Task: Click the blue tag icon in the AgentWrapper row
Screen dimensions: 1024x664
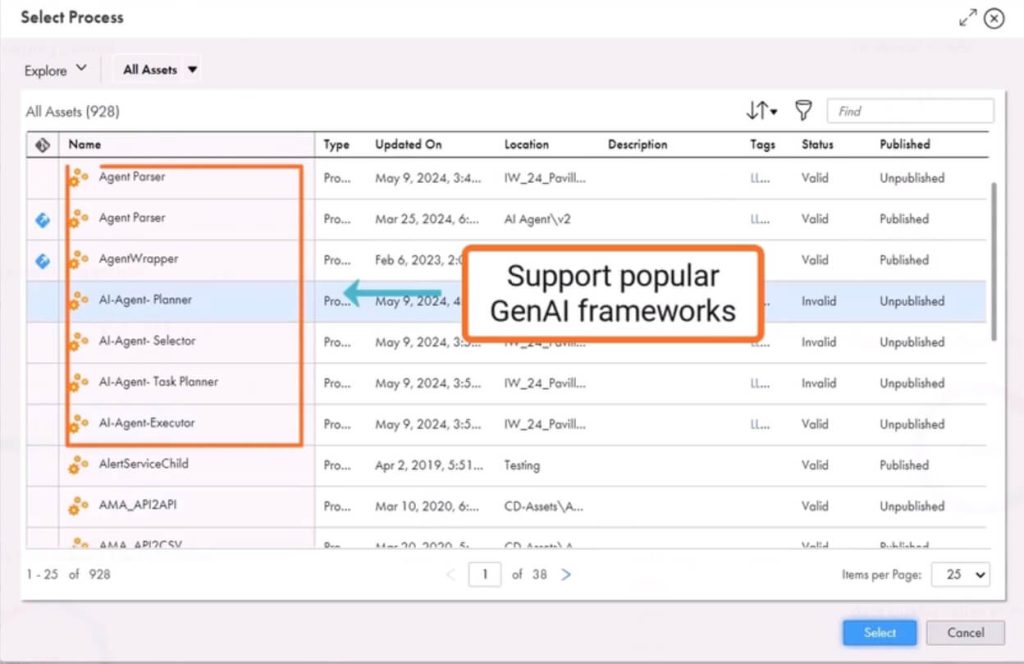Action: [x=42, y=260]
